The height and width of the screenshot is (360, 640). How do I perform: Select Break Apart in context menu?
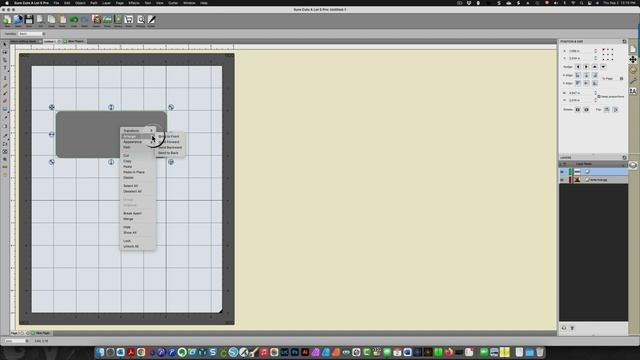(132, 213)
